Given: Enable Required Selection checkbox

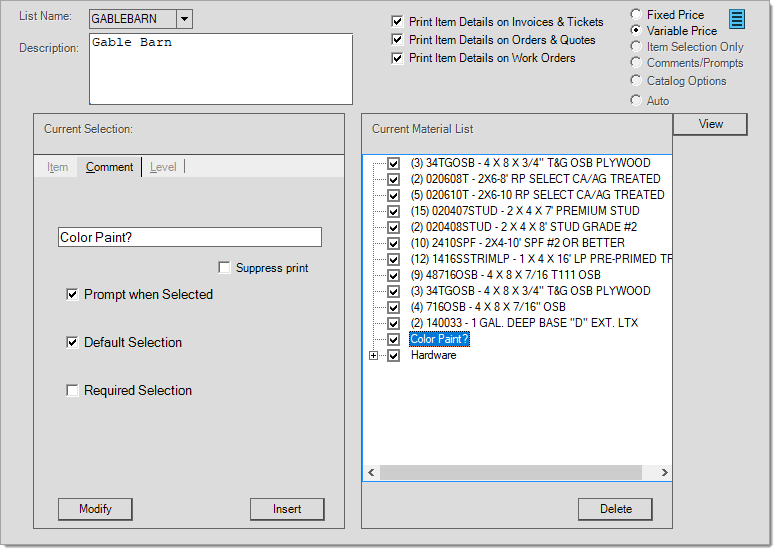Looking at the screenshot, I should click(x=72, y=391).
